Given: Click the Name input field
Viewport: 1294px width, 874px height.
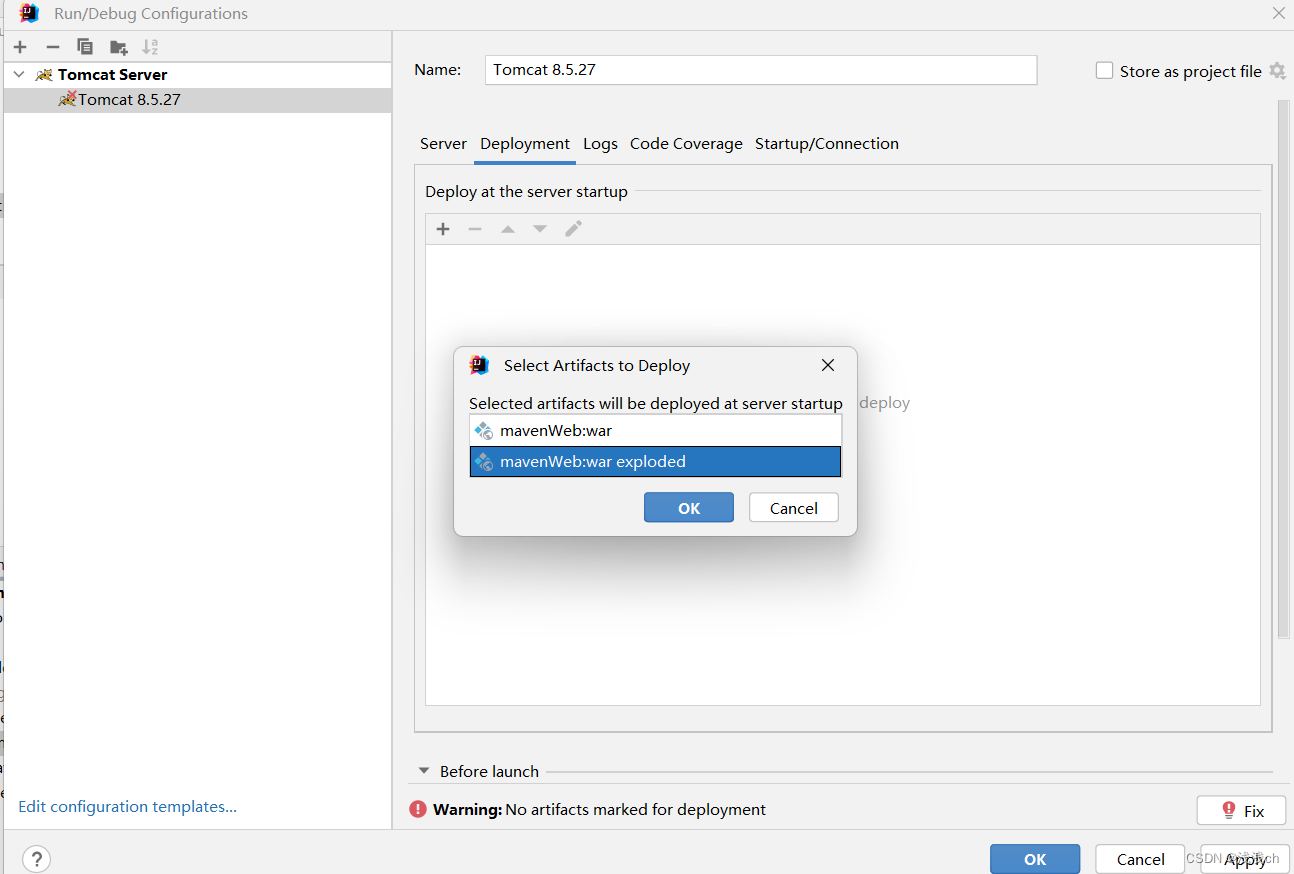Looking at the screenshot, I should (761, 70).
